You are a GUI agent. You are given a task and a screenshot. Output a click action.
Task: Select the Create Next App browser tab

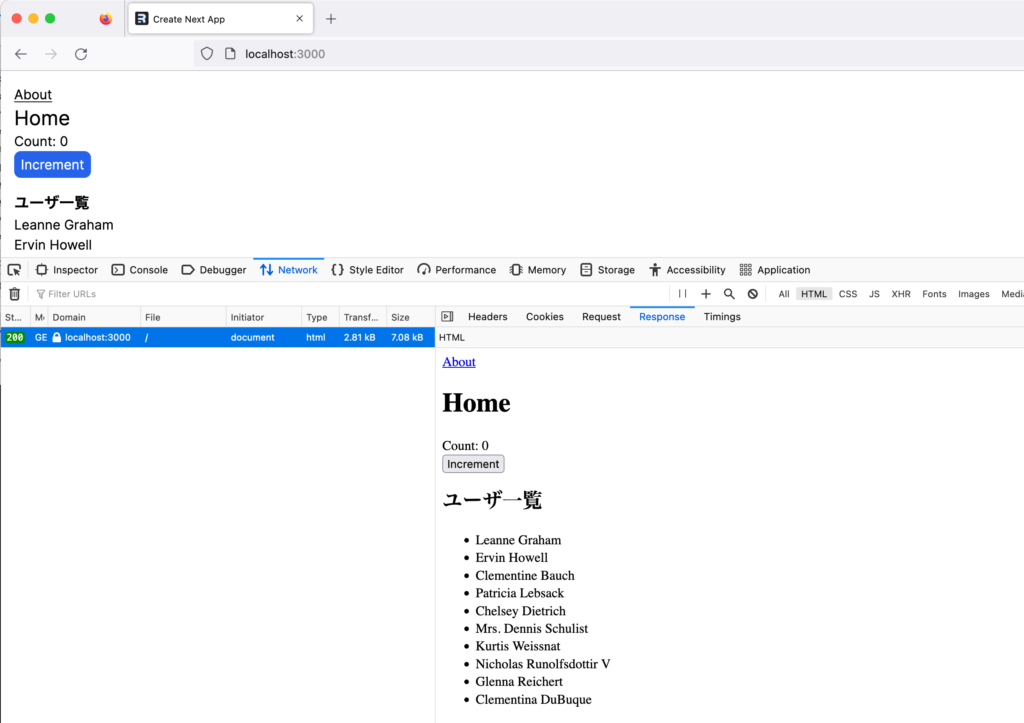coord(220,19)
